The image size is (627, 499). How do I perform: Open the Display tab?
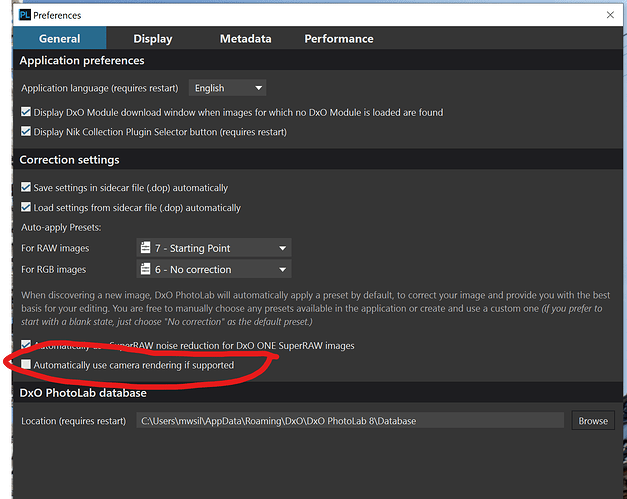pyautogui.click(x=153, y=38)
